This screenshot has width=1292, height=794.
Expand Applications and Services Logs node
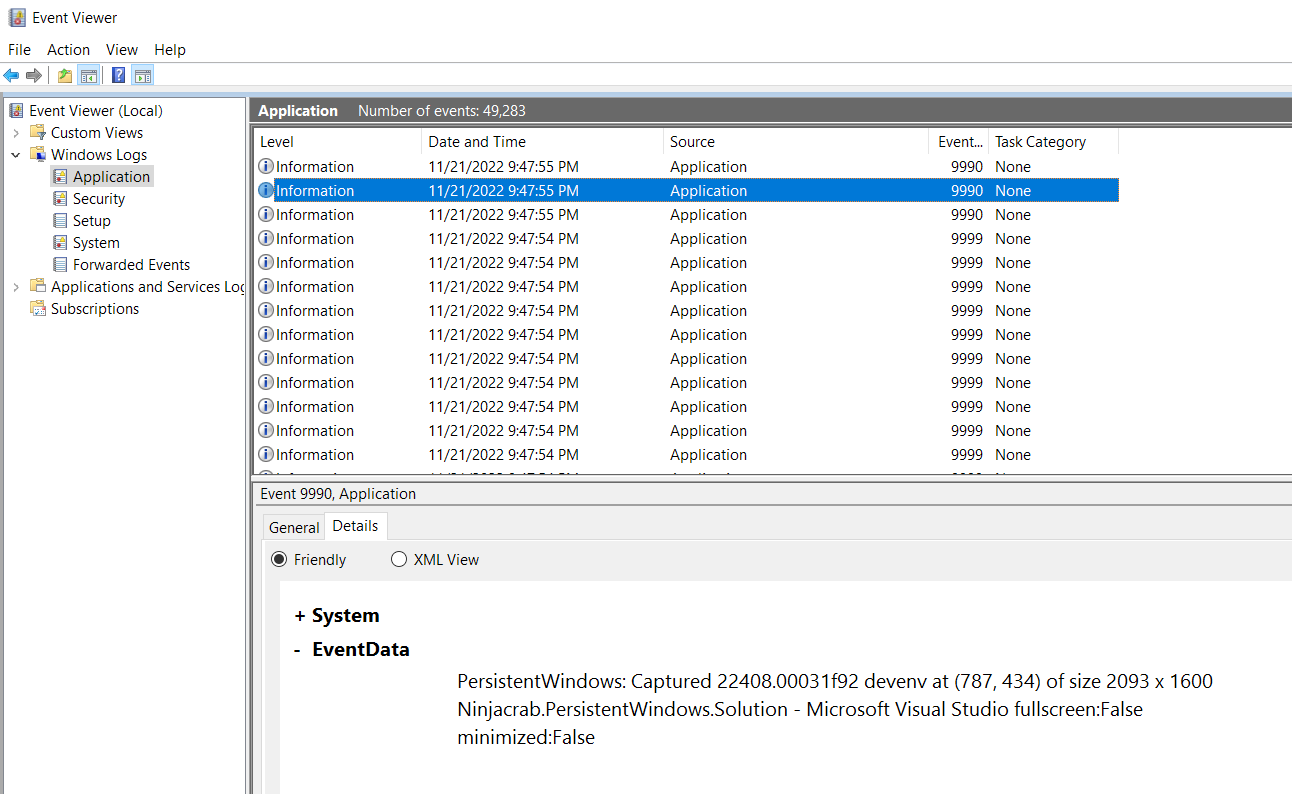(x=18, y=286)
